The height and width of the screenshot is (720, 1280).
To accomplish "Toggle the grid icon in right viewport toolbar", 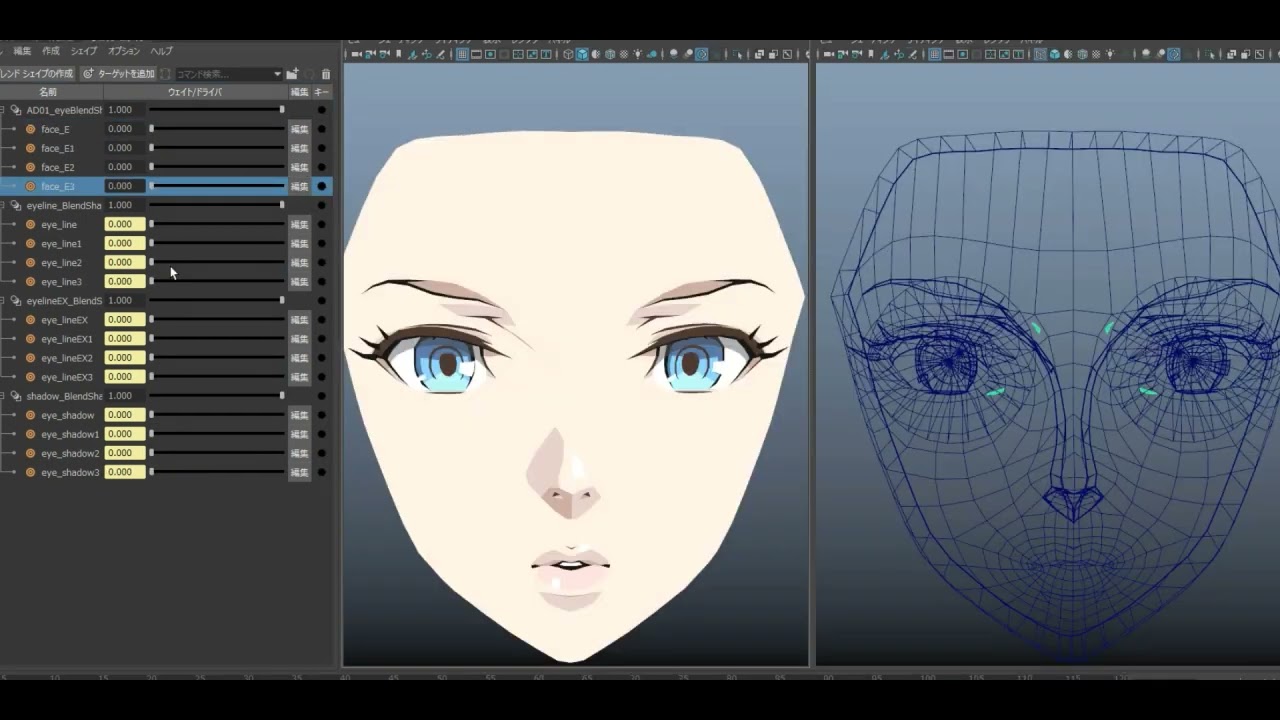I will pos(935,54).
